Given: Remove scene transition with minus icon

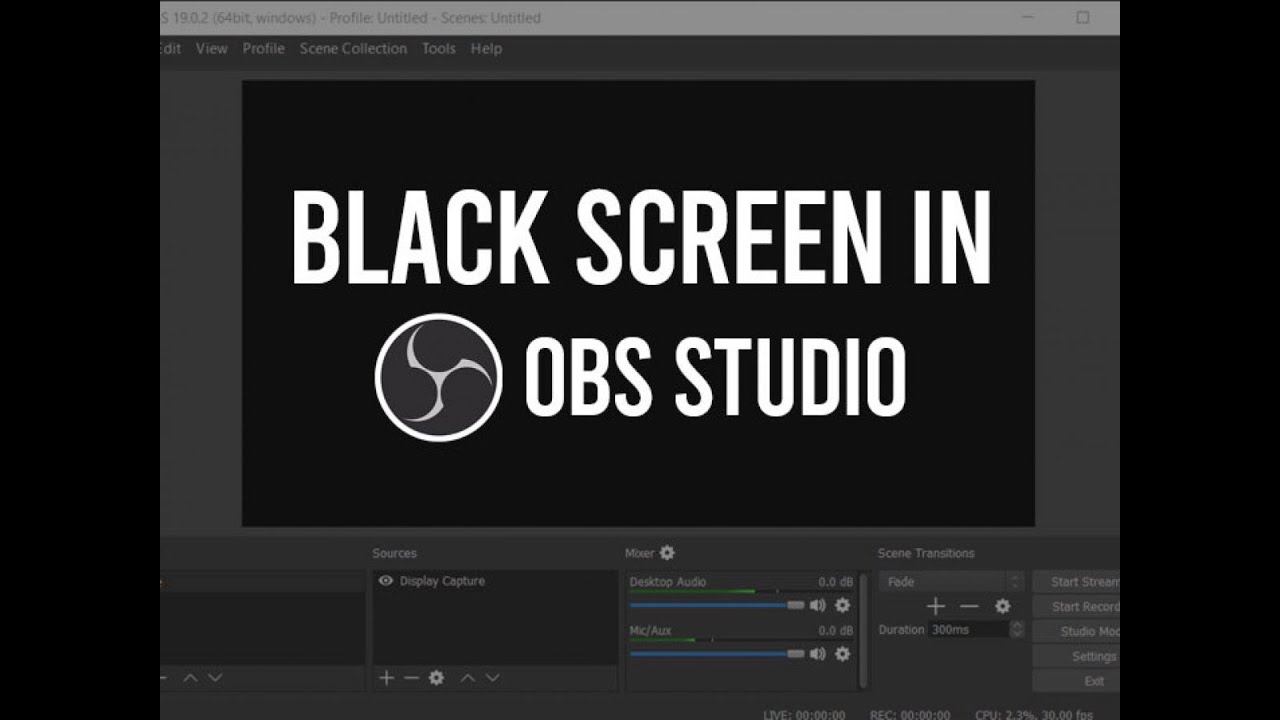Looking at the screenshot, I should point(969,606).
